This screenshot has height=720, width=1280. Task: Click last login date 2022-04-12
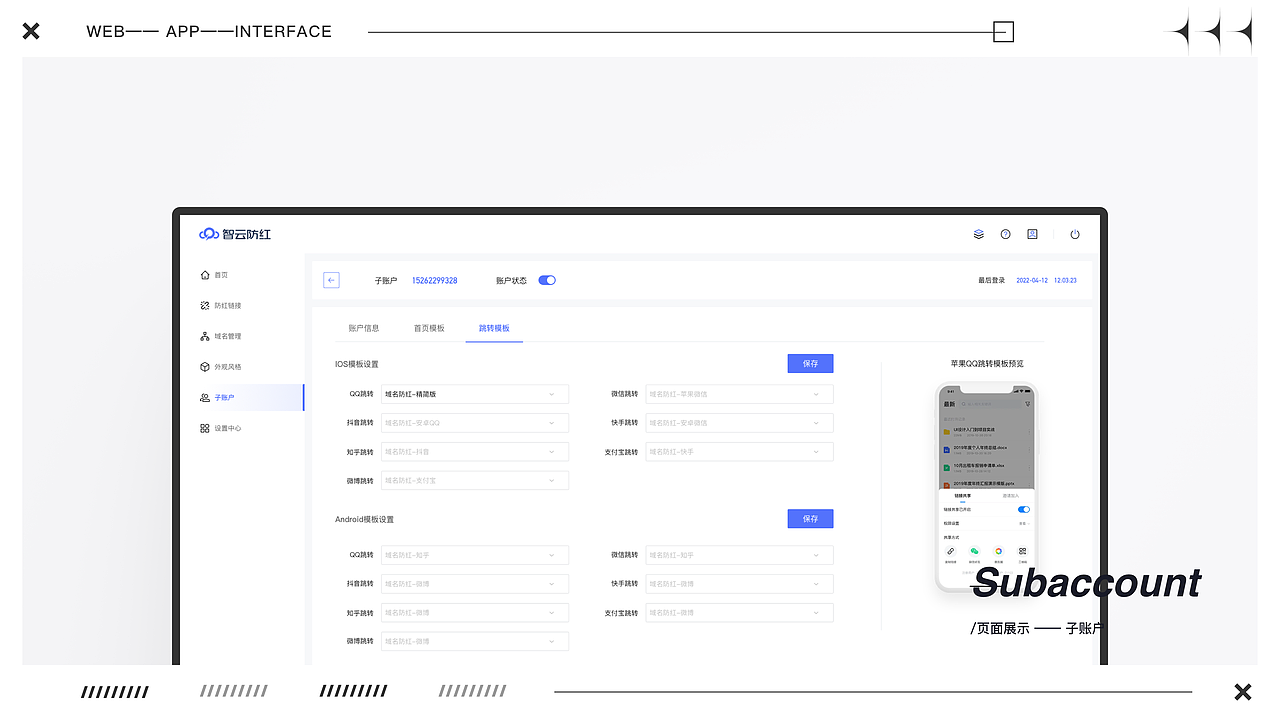[x=1032, y=281]
